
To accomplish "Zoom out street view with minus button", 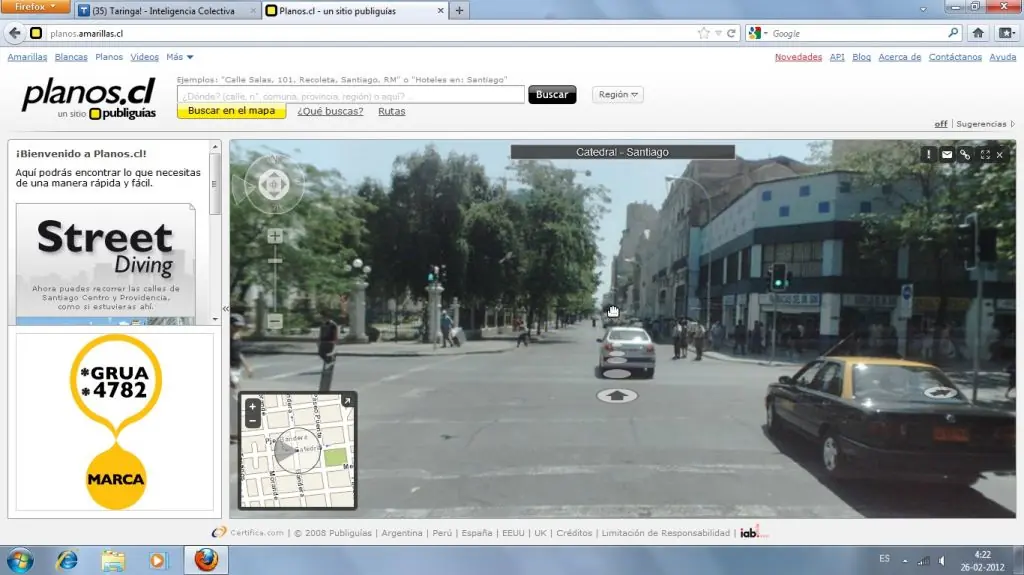I will click(275, 321).
